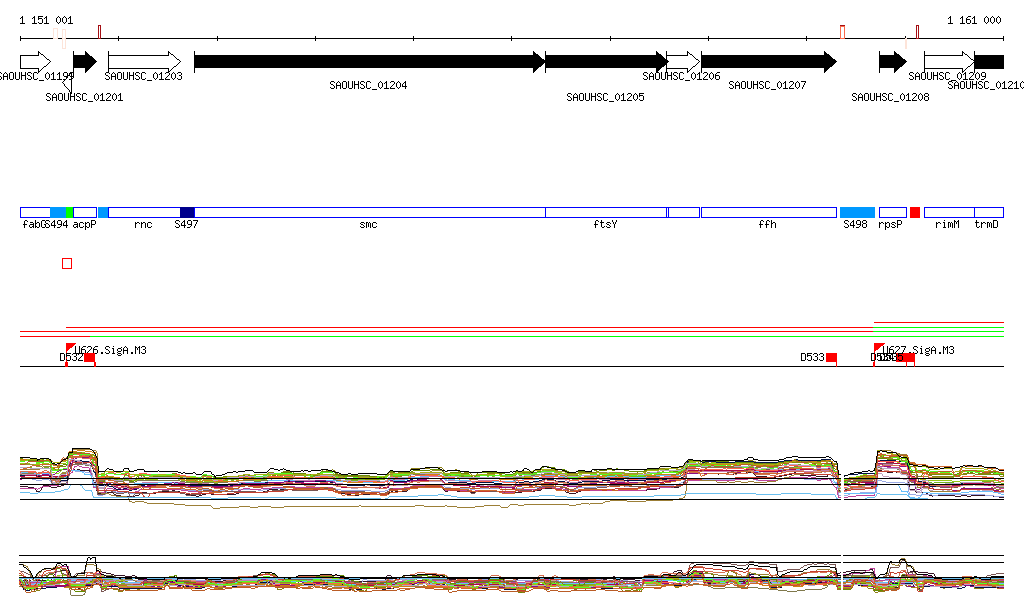Screen dimensions: 1024x611
Task: Select the S498 light blue segment
Action: (857, 212)
